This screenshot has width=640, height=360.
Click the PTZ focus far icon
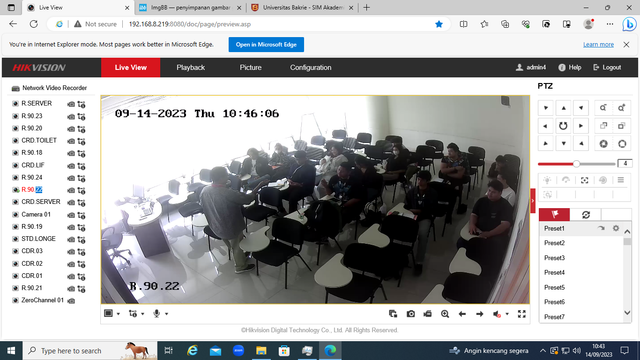(x=621, y=126)
